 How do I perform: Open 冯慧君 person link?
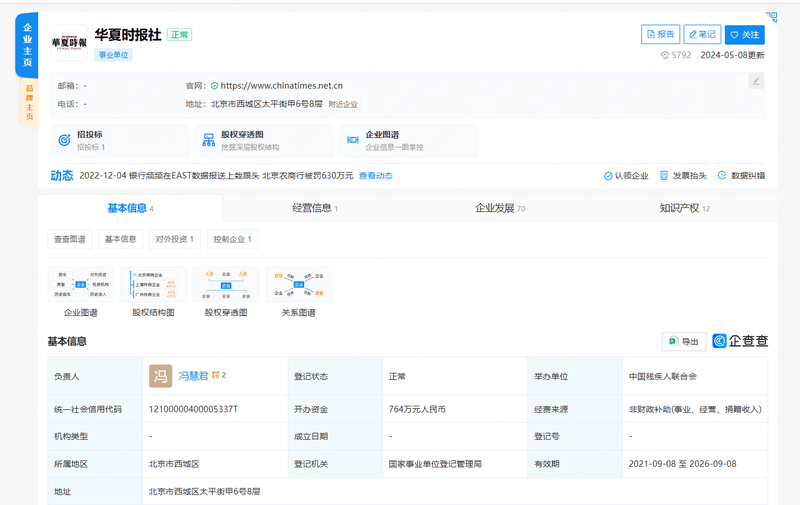(x=193, y=376)
